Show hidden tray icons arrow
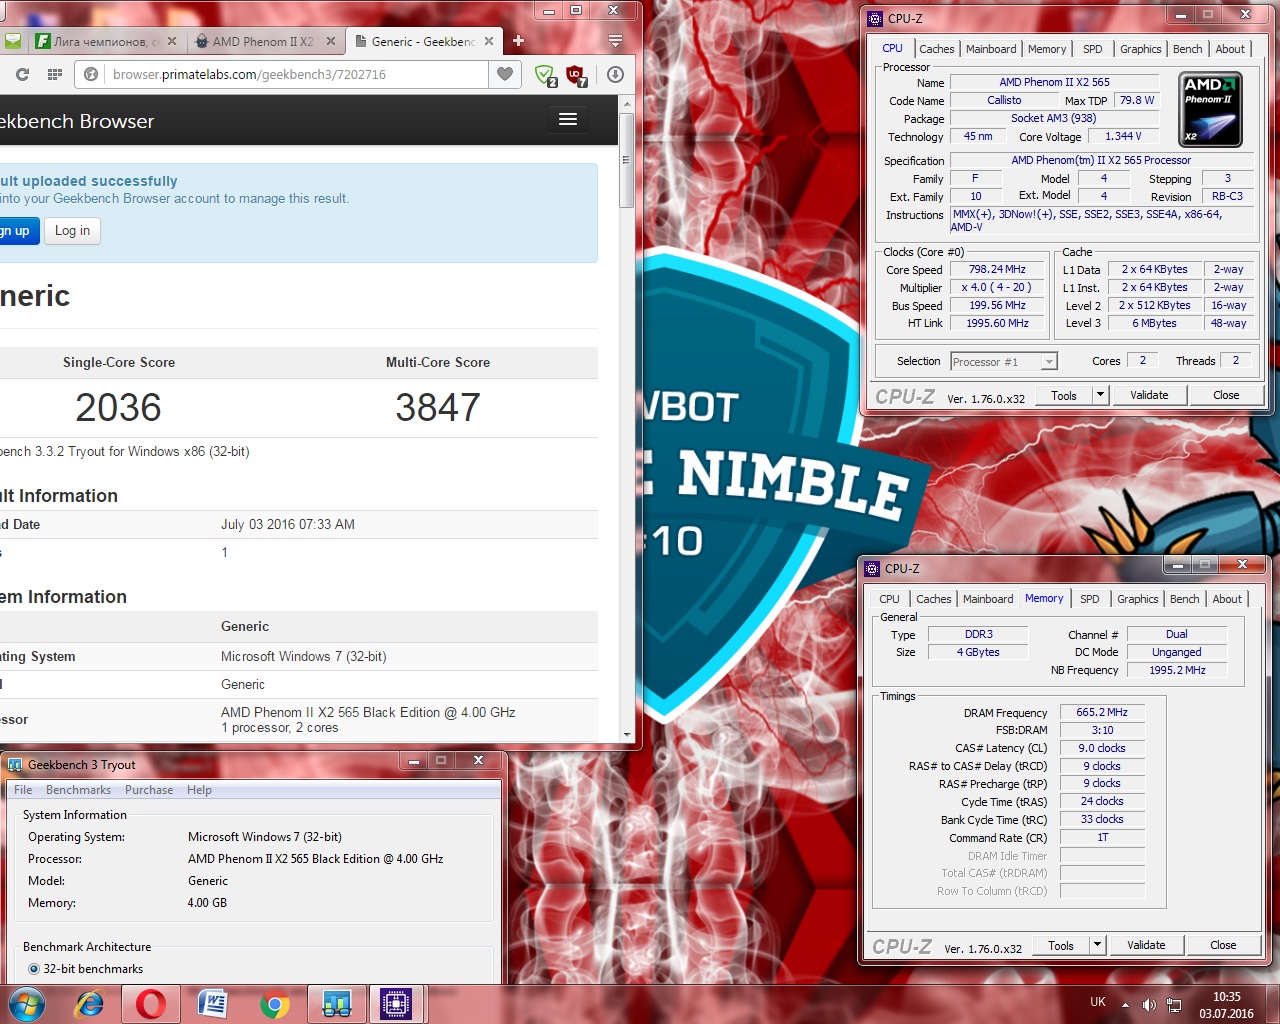Image resolution: width=1280 pixels, height=1024 pixels. point(1125,1005)
